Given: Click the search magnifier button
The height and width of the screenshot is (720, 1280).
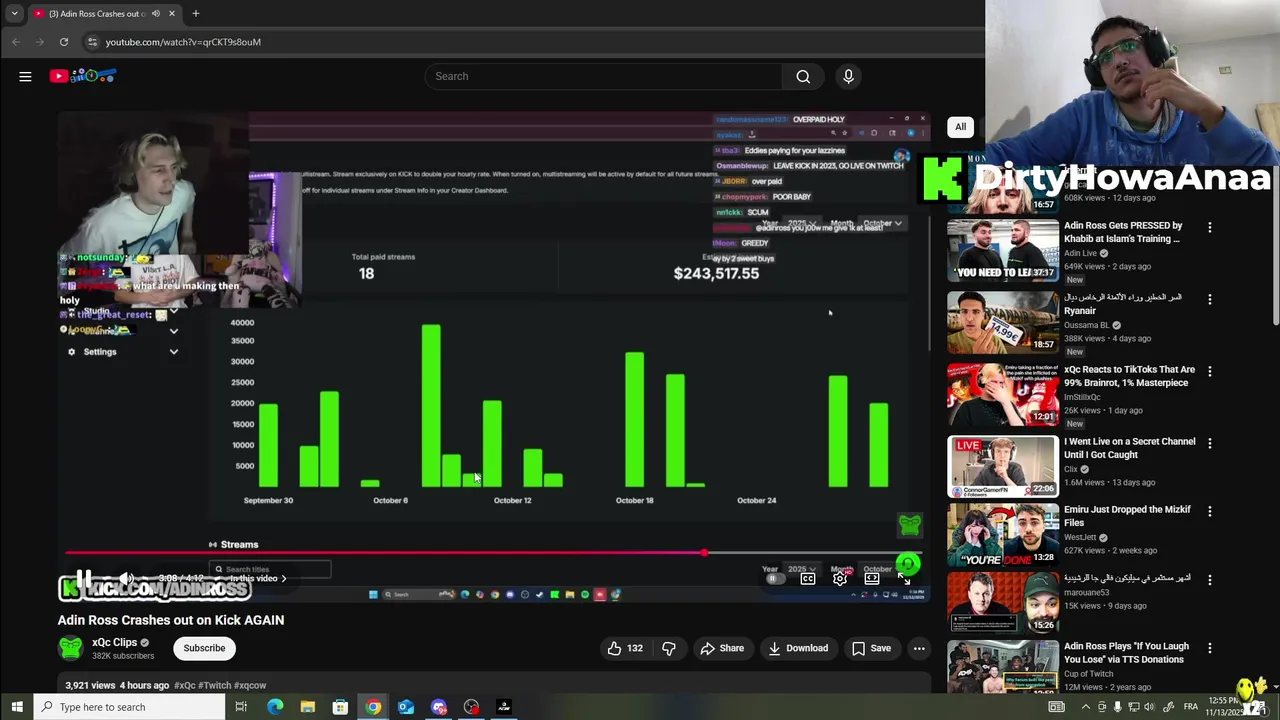Looking at the screenshot, I should click(803, 76).
